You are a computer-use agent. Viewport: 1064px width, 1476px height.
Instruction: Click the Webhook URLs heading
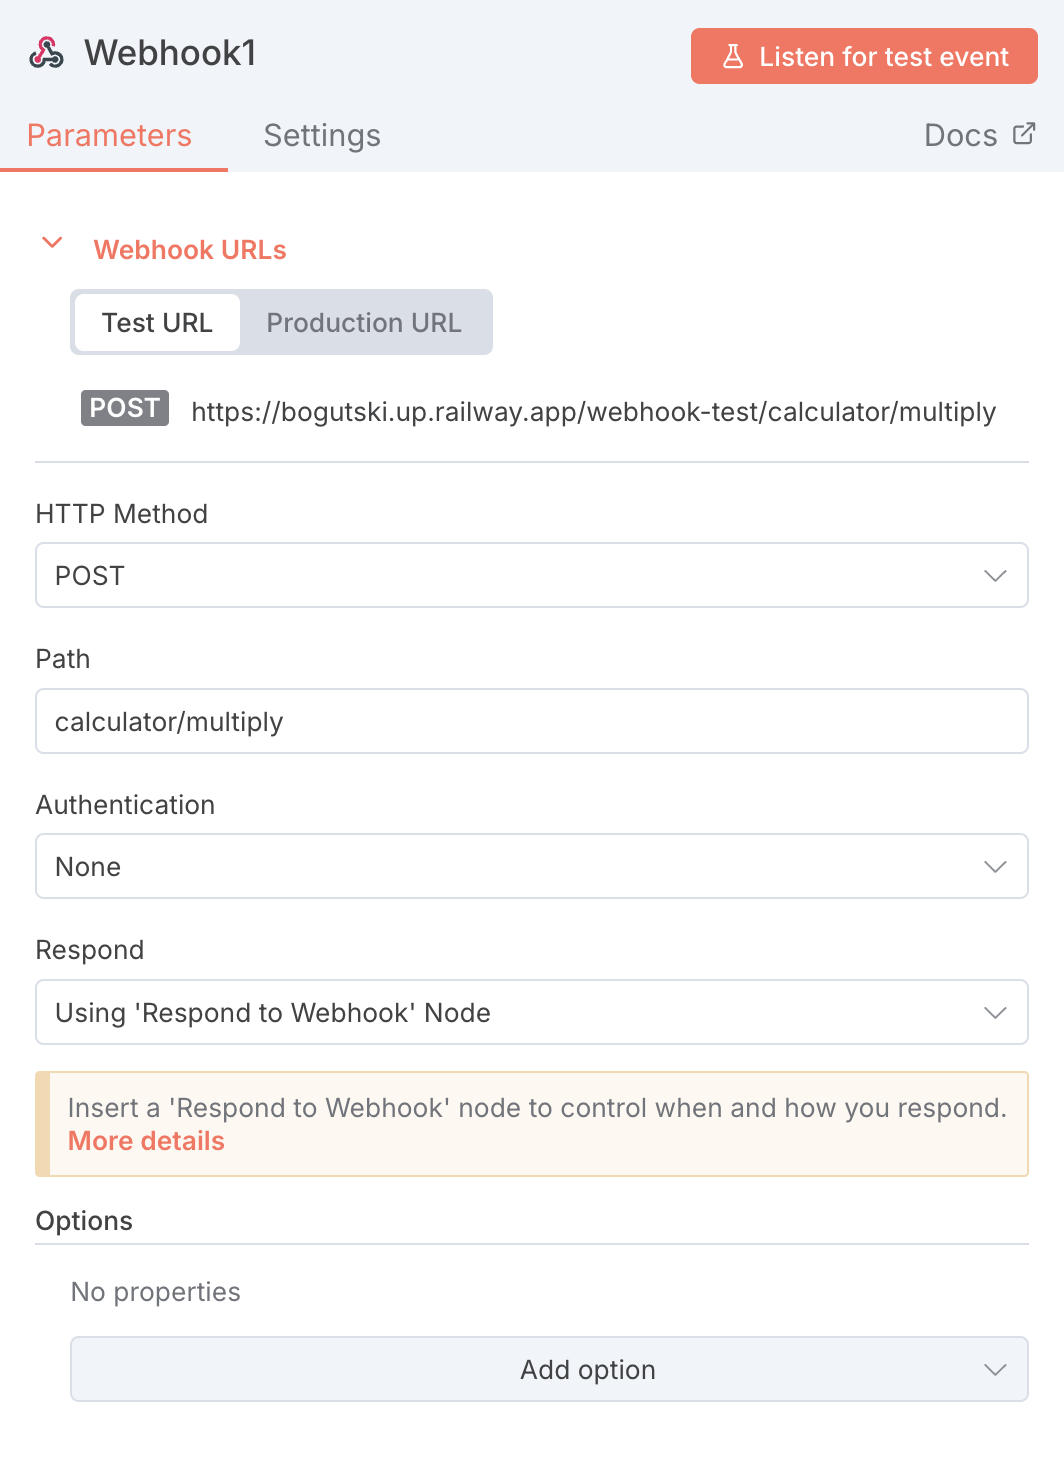point(190,250)
